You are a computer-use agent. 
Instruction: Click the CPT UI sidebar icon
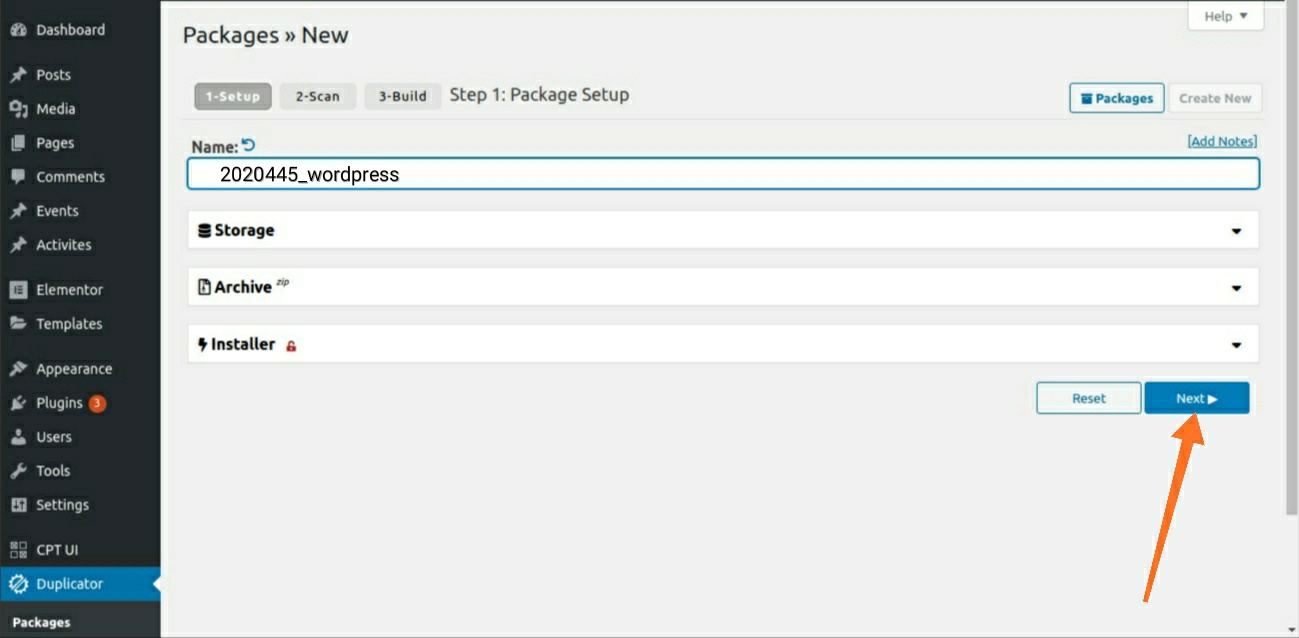point(17,549)
